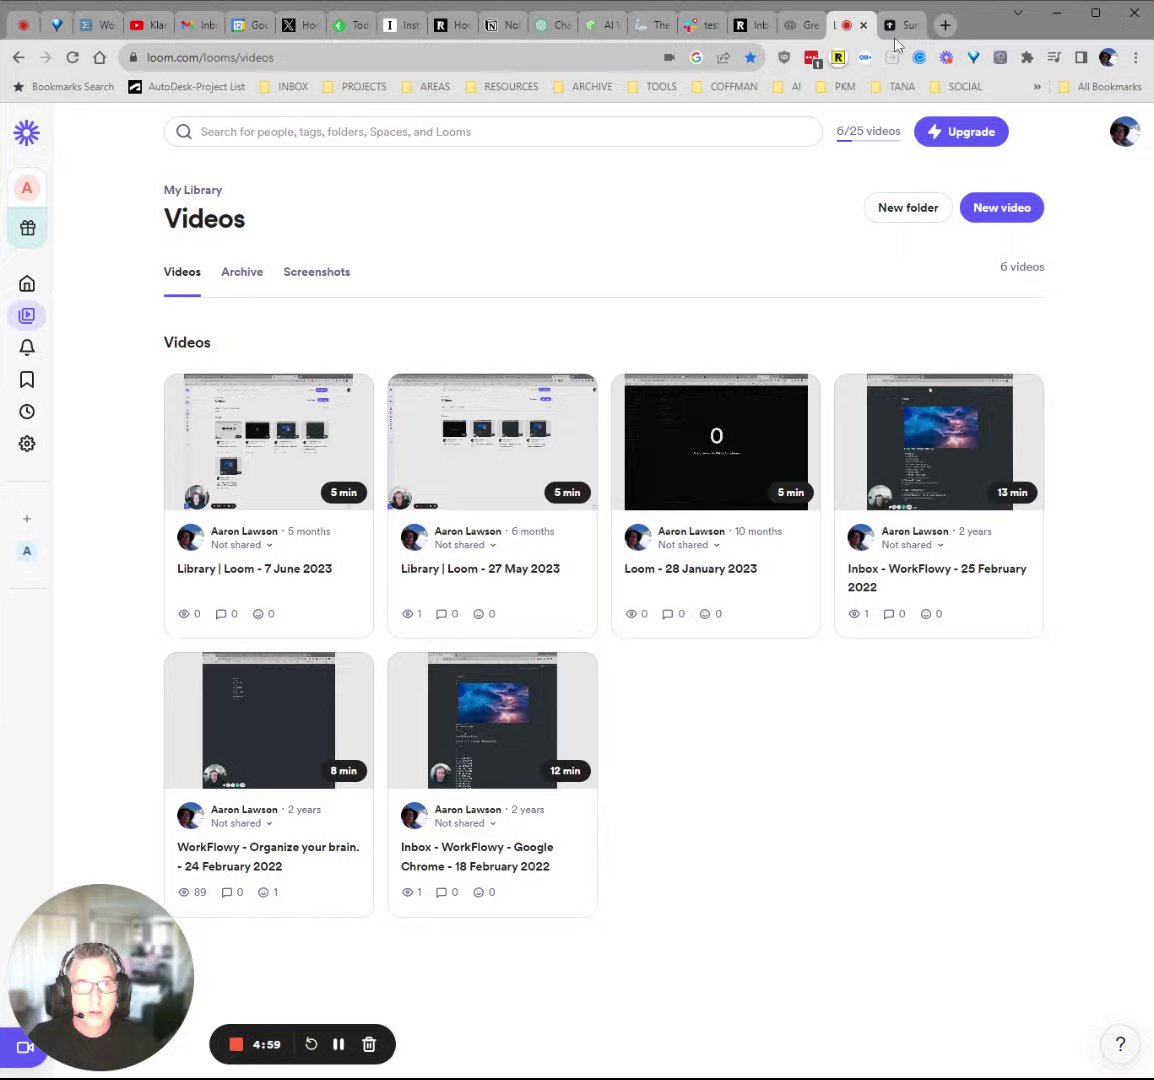Viewport: 1154px width, 1080px height.
Task: Expand Not shared dropdown on 7 June 2023 video
Action: (x=241, y=545)
